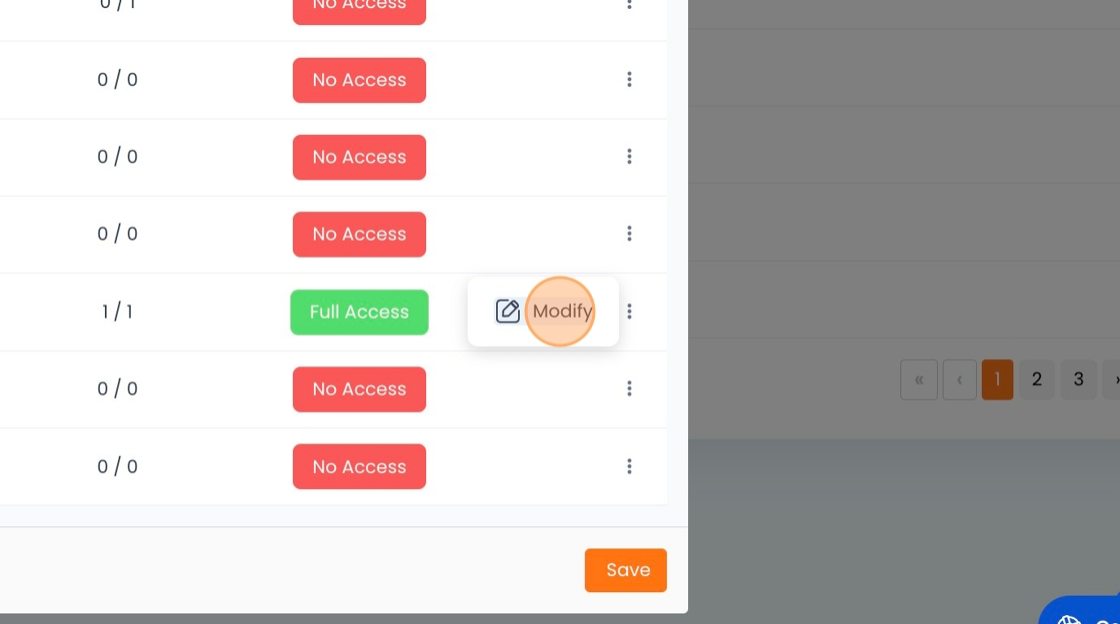The height and width of the screenshot is (624, 1120).
Task: Open the three-dot menu on the bottom-most row
Action: [x=629, y=466]
